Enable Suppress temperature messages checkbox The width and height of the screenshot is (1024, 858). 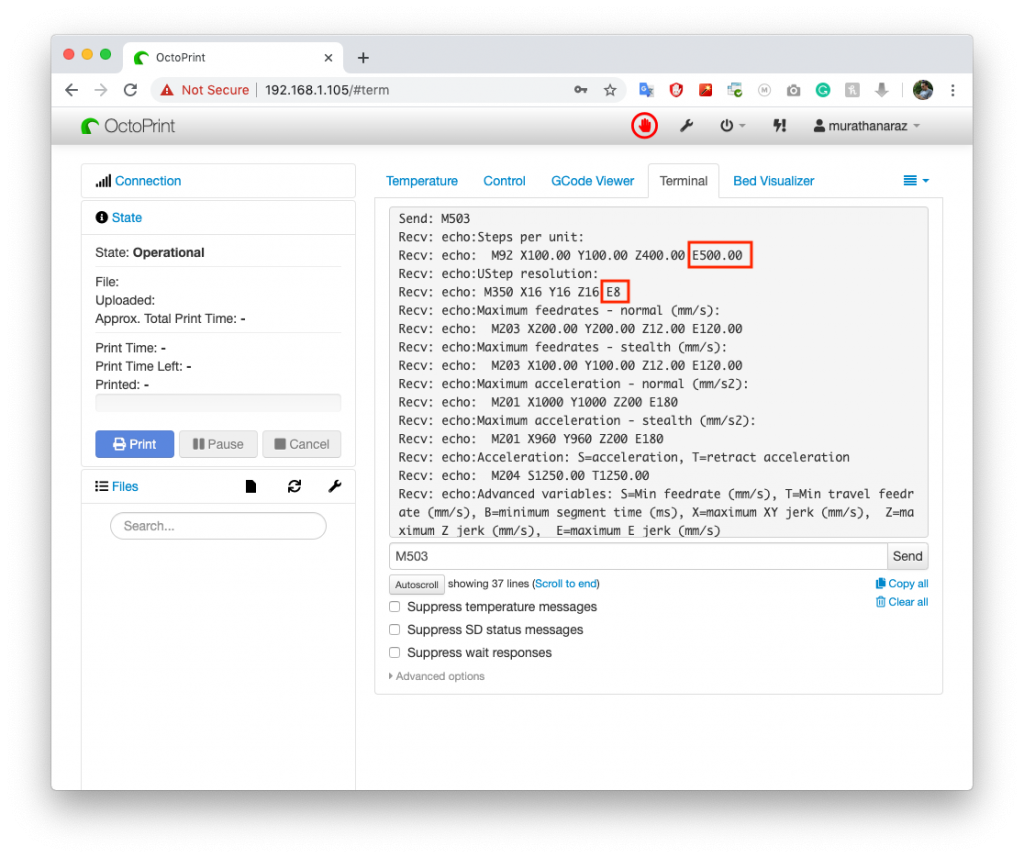[394, 607]
